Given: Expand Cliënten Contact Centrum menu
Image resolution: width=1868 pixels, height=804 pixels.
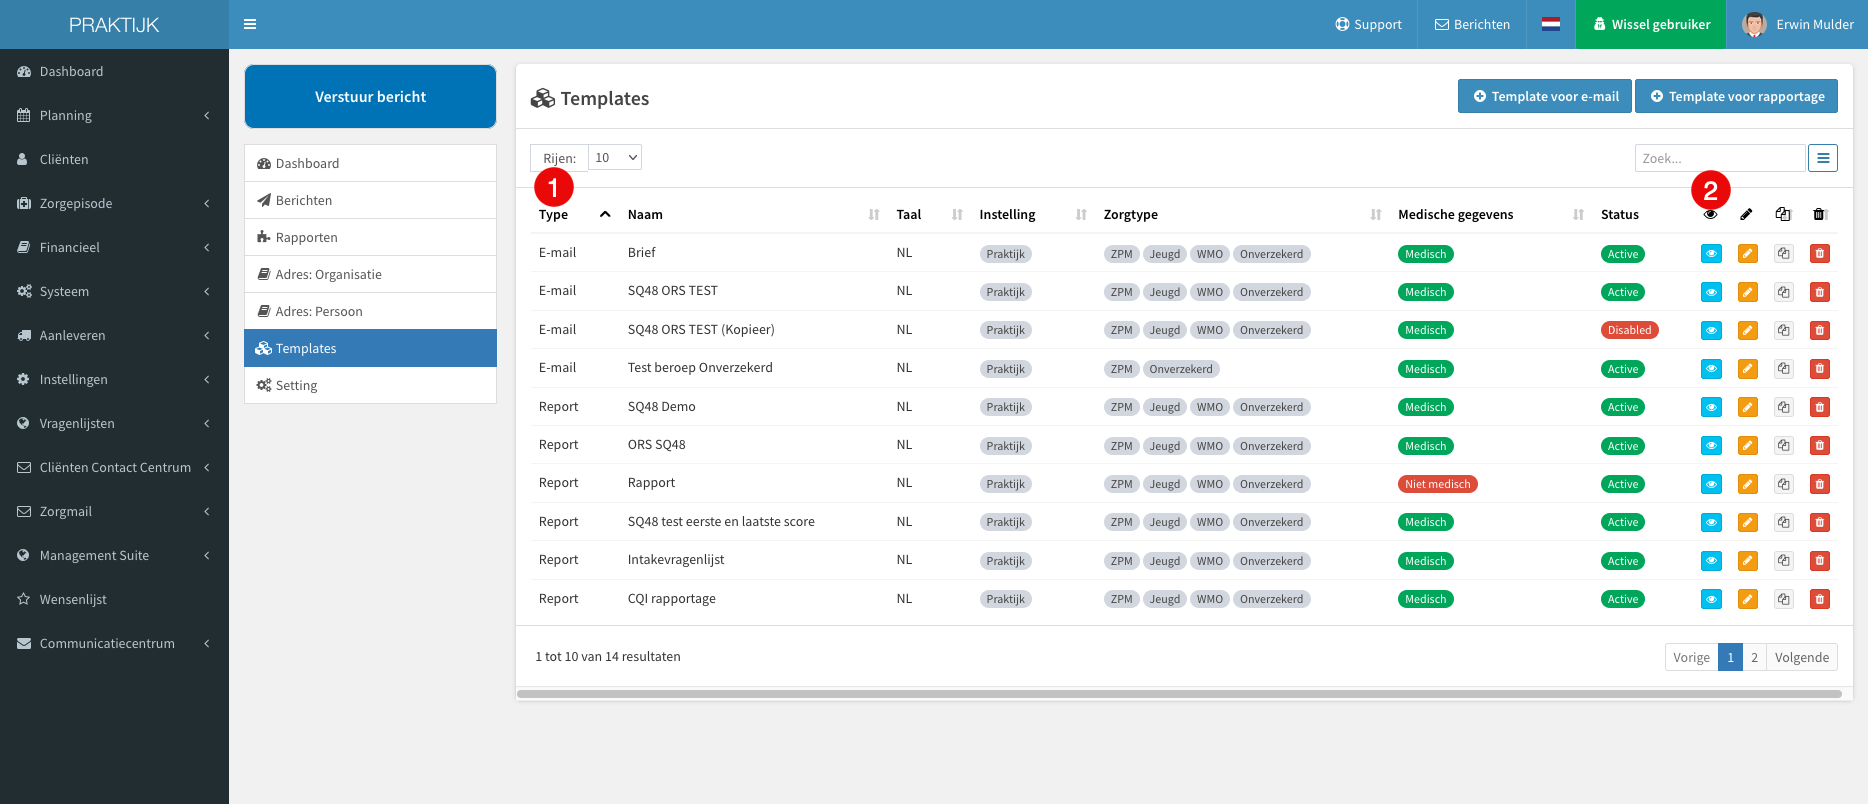Looking at the screenshot, I should pyautogui.click(x=114, y=467).
